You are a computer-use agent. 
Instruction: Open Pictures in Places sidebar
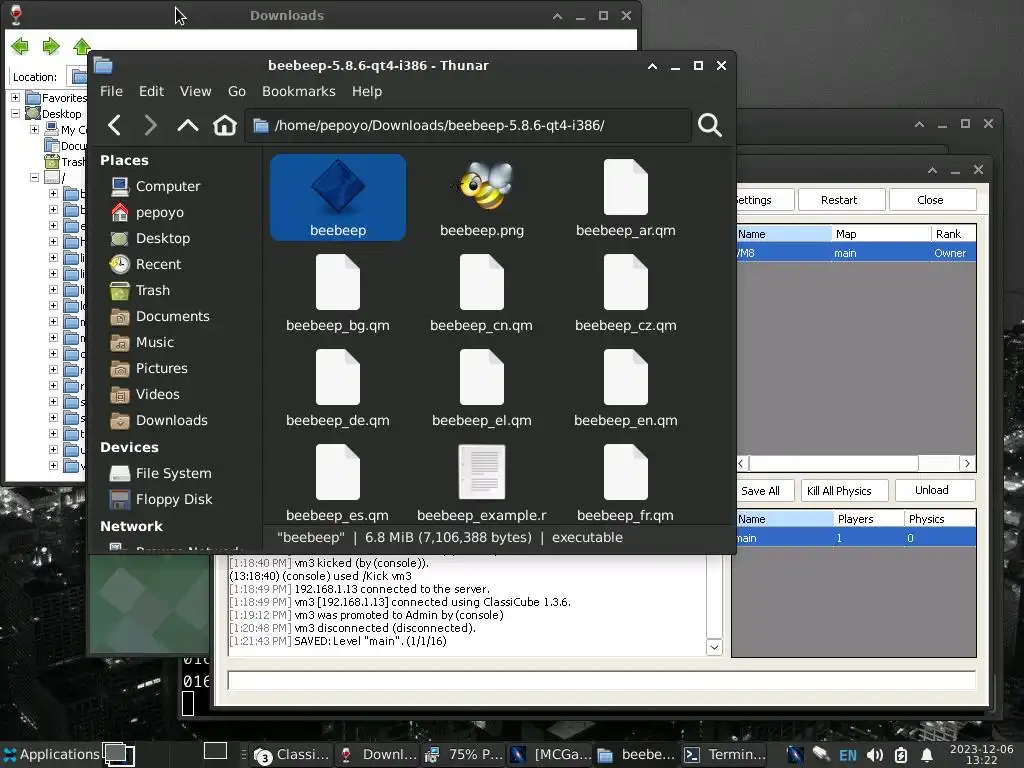(x=149, y=369)
